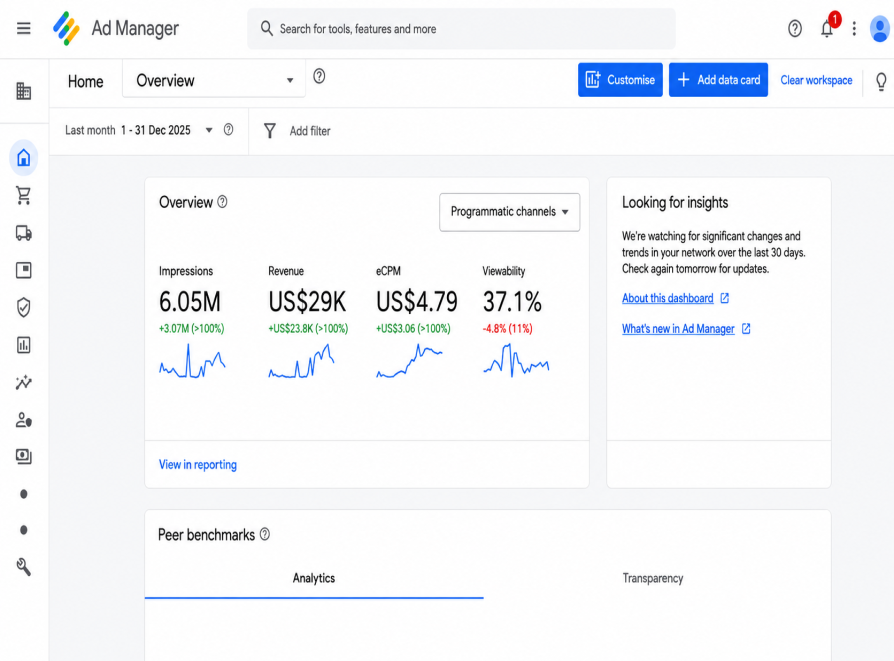894x661 pixels.
Task: Focus the search tools and features field
Action: coord(461,29)
